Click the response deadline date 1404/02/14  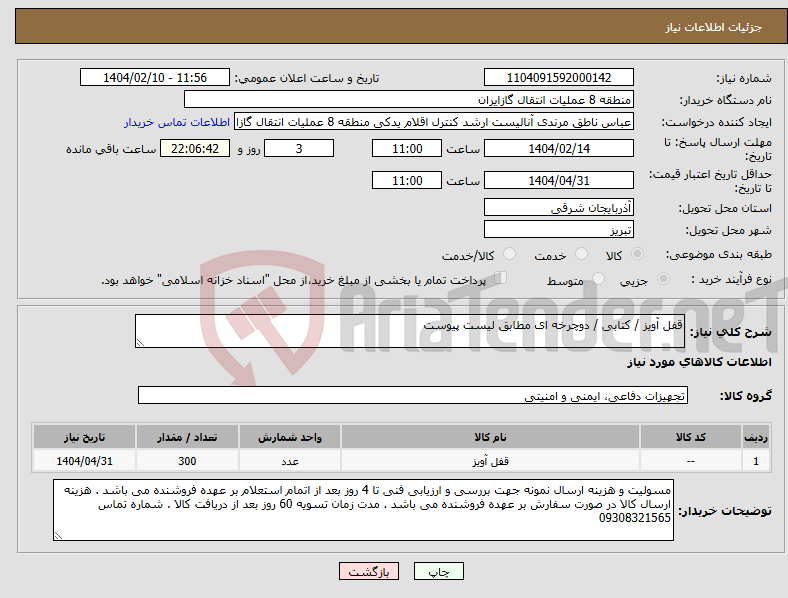point(558,149)
